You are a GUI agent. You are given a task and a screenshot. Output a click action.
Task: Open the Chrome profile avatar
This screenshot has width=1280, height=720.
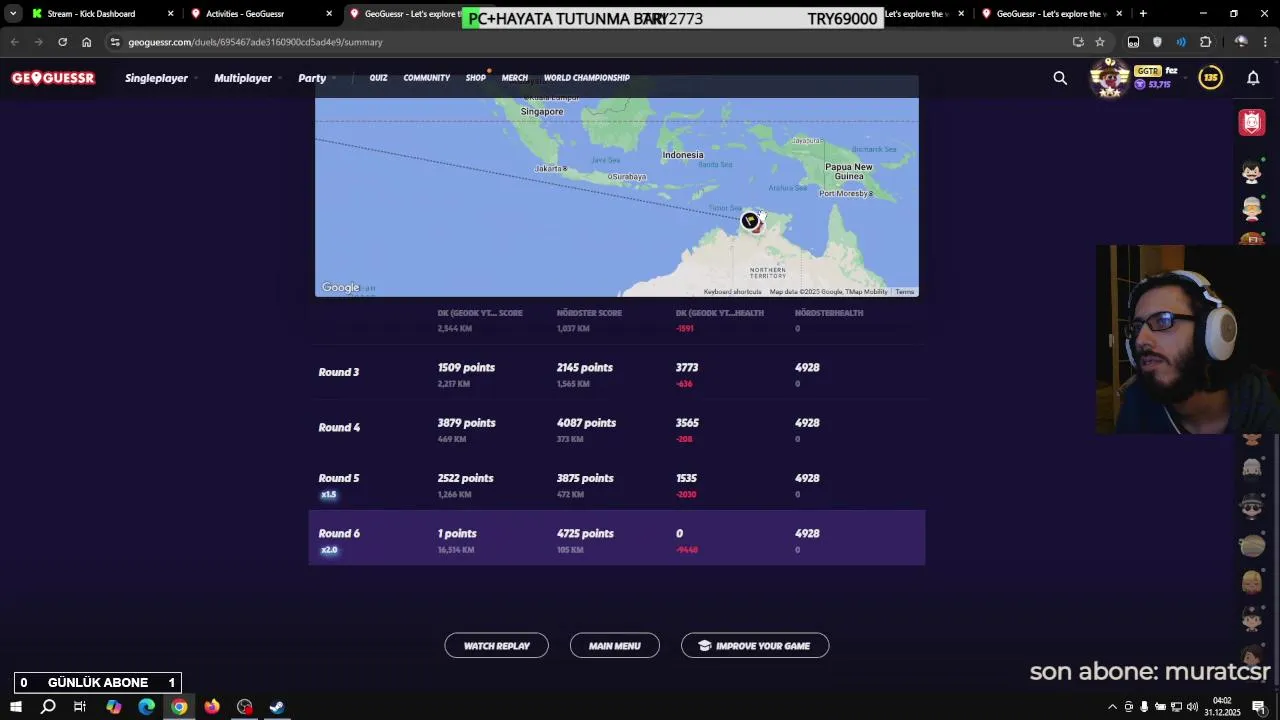1241,42
